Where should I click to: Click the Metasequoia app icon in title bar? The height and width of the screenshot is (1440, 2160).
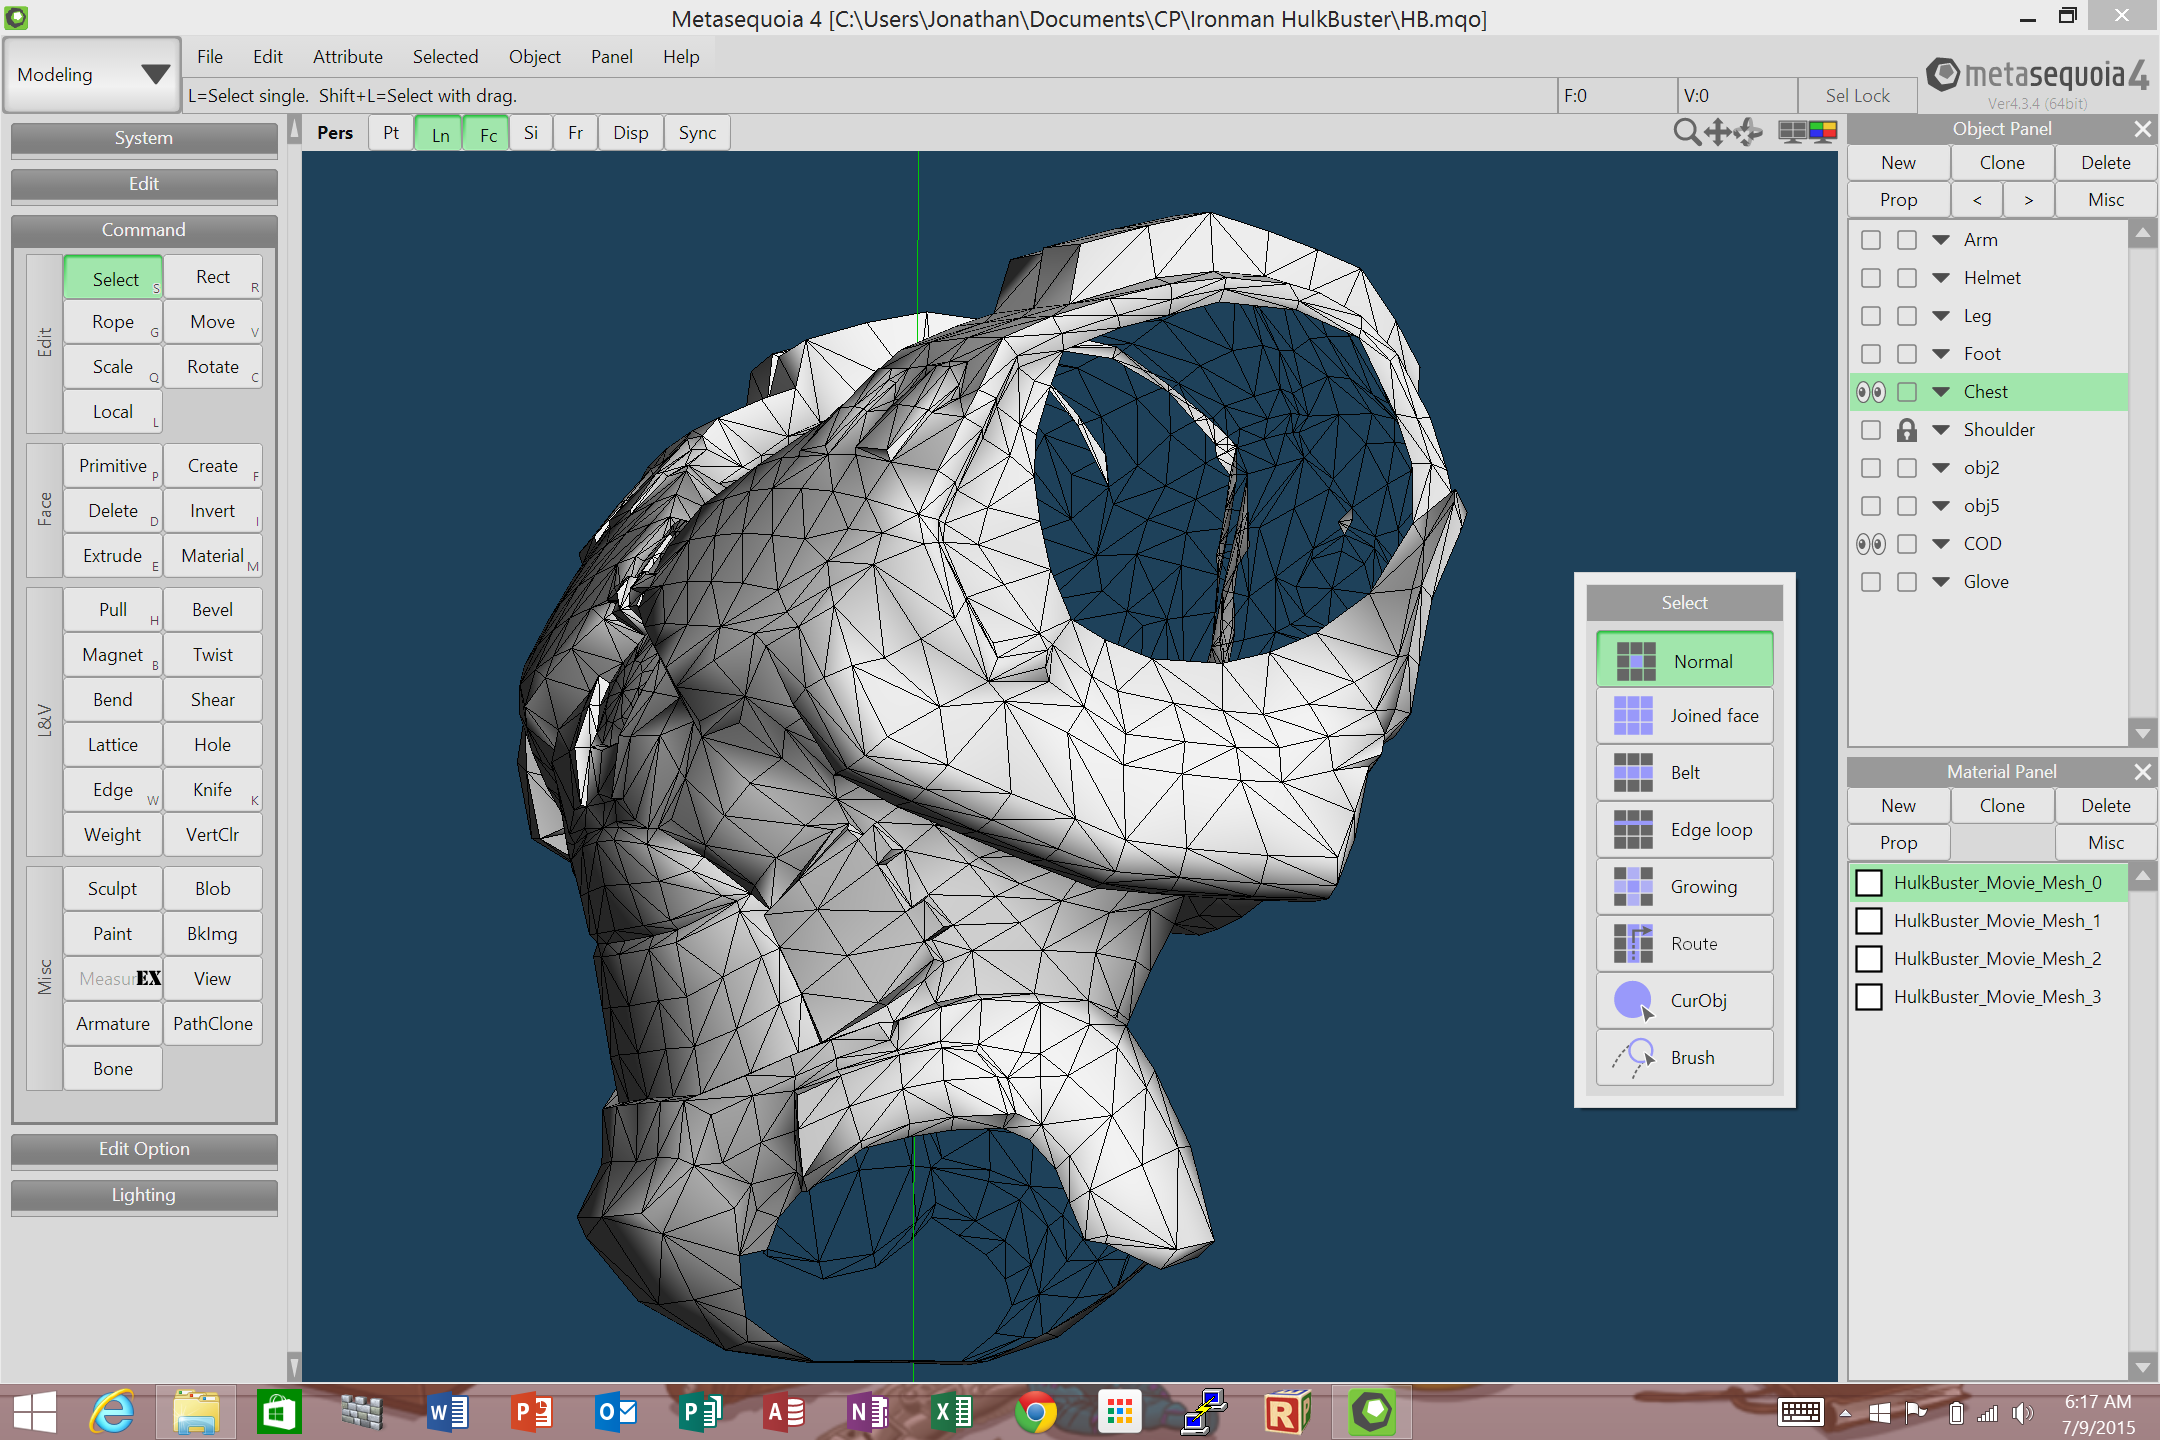coord(17,17)
